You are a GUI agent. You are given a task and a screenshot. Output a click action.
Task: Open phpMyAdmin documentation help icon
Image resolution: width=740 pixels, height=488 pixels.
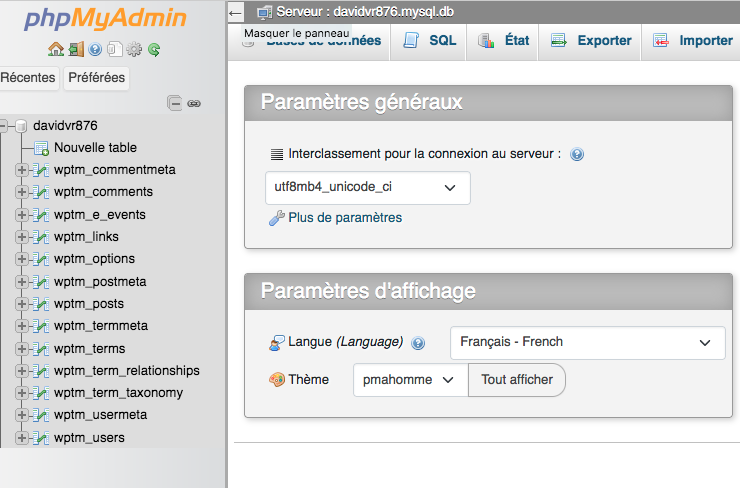tap(95, 49)
